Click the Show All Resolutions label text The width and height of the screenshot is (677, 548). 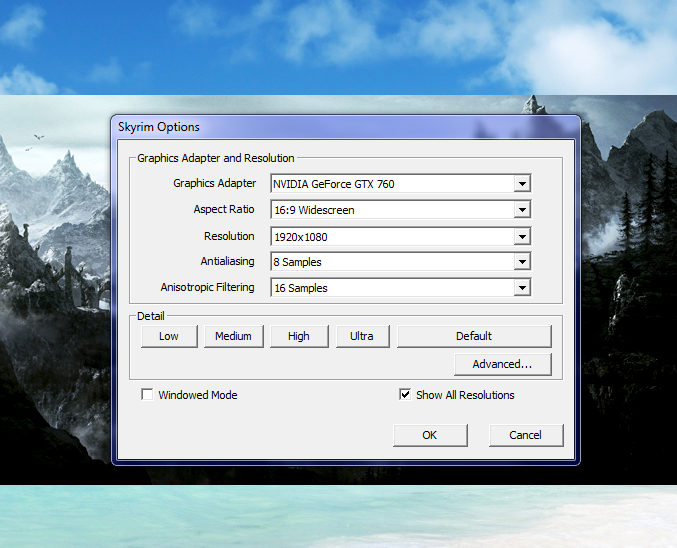465,395
